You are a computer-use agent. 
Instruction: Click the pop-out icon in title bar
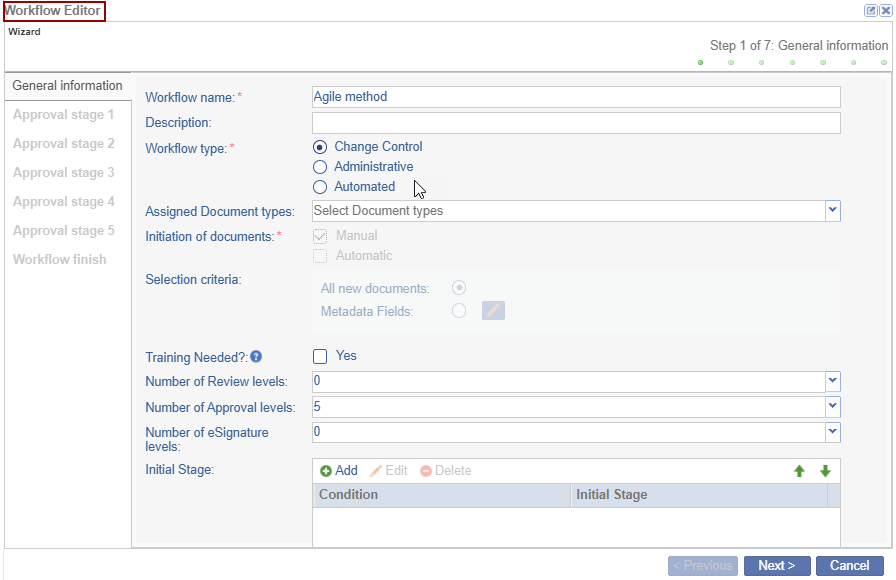(x=871, y=10)
